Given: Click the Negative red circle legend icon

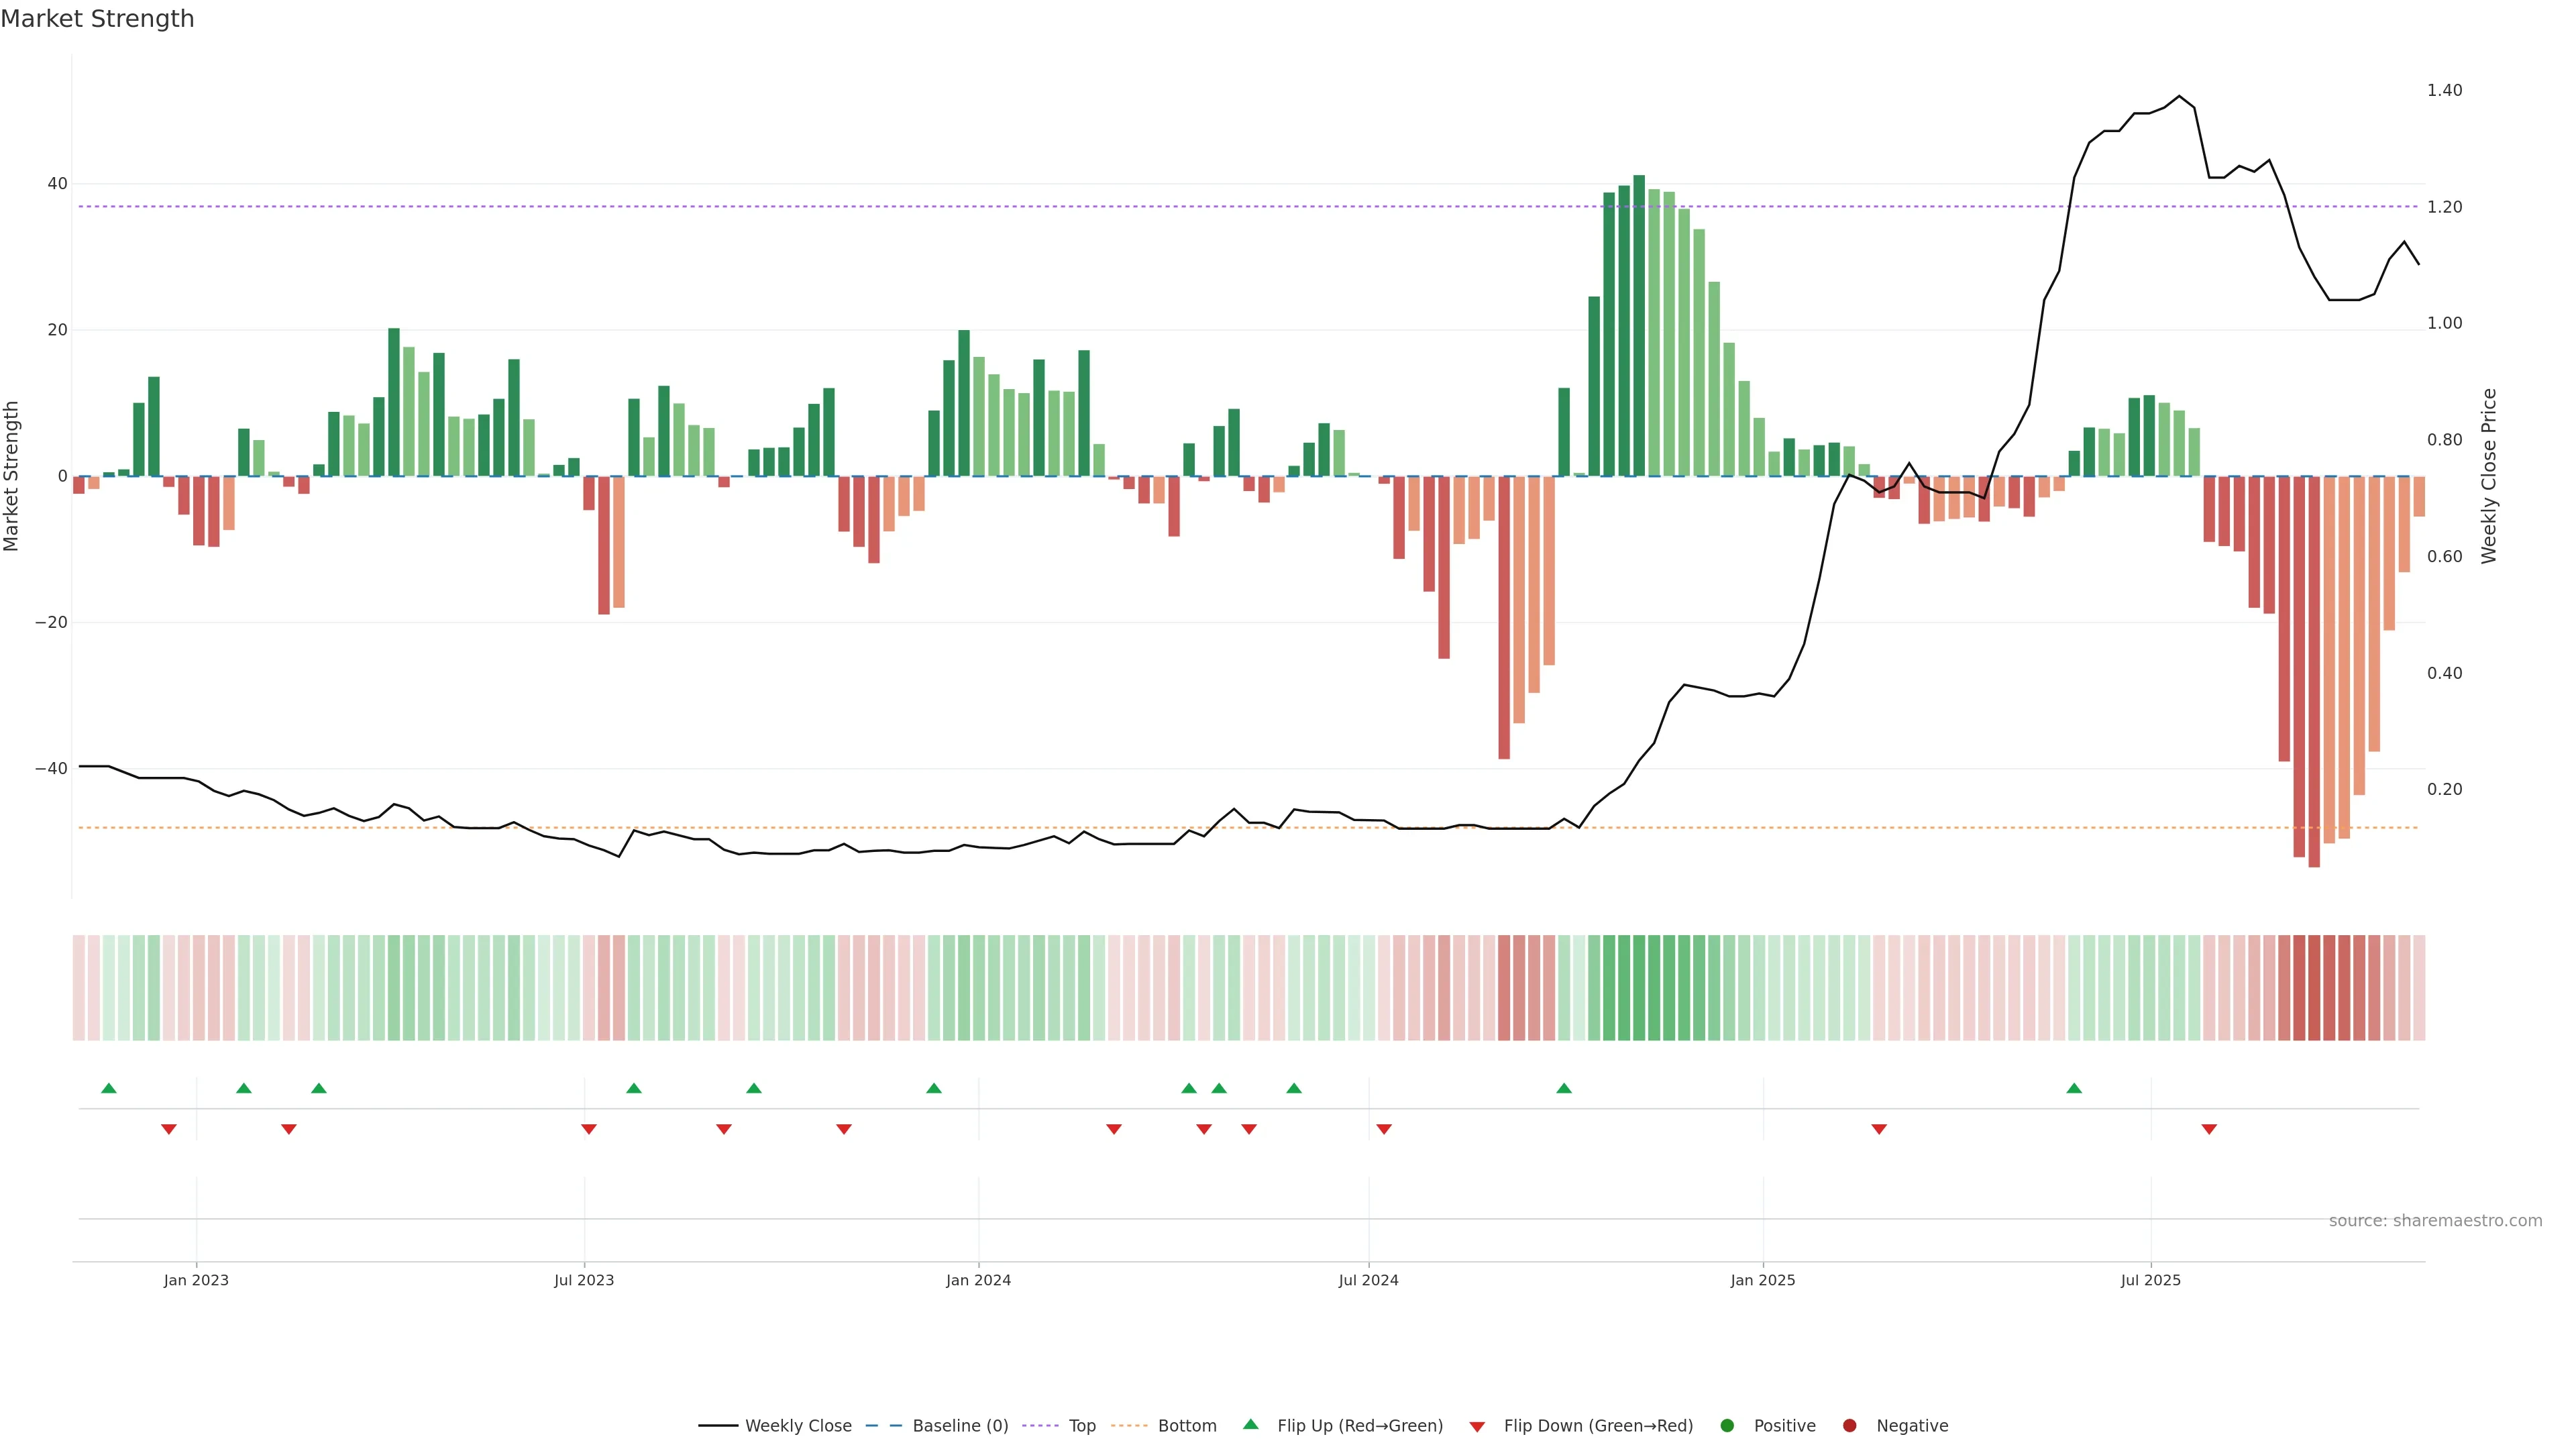Looking at the screenshot, I should 1849,1426.
